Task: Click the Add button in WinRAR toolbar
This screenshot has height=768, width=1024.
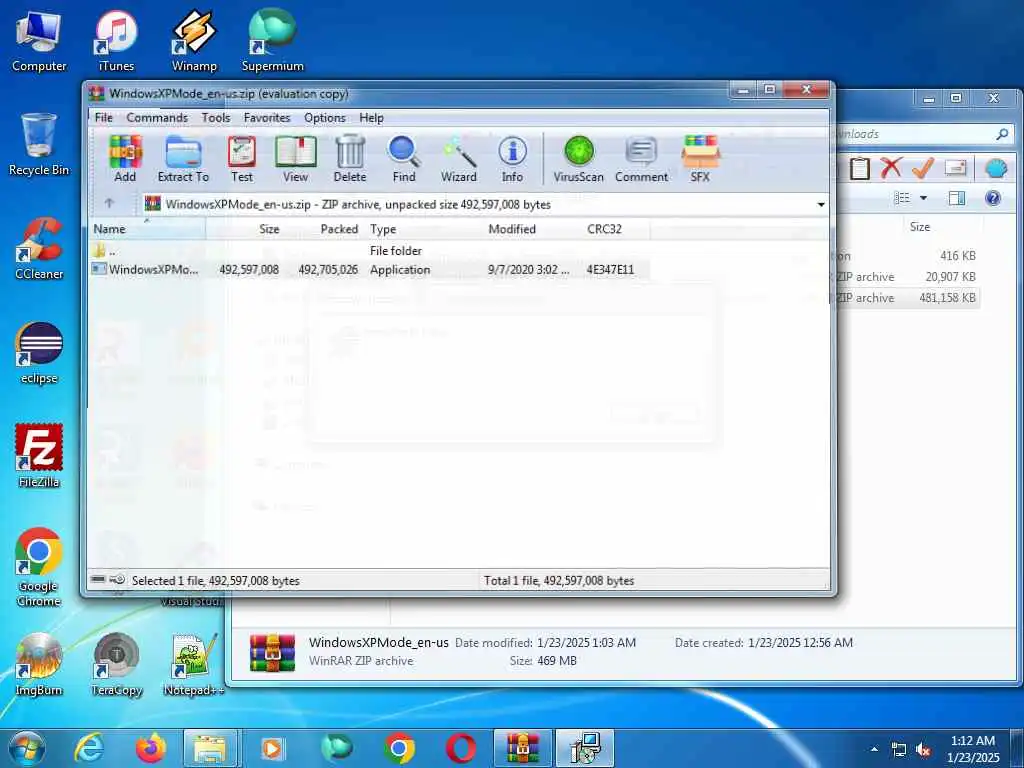Action: (x=125, y=159)
